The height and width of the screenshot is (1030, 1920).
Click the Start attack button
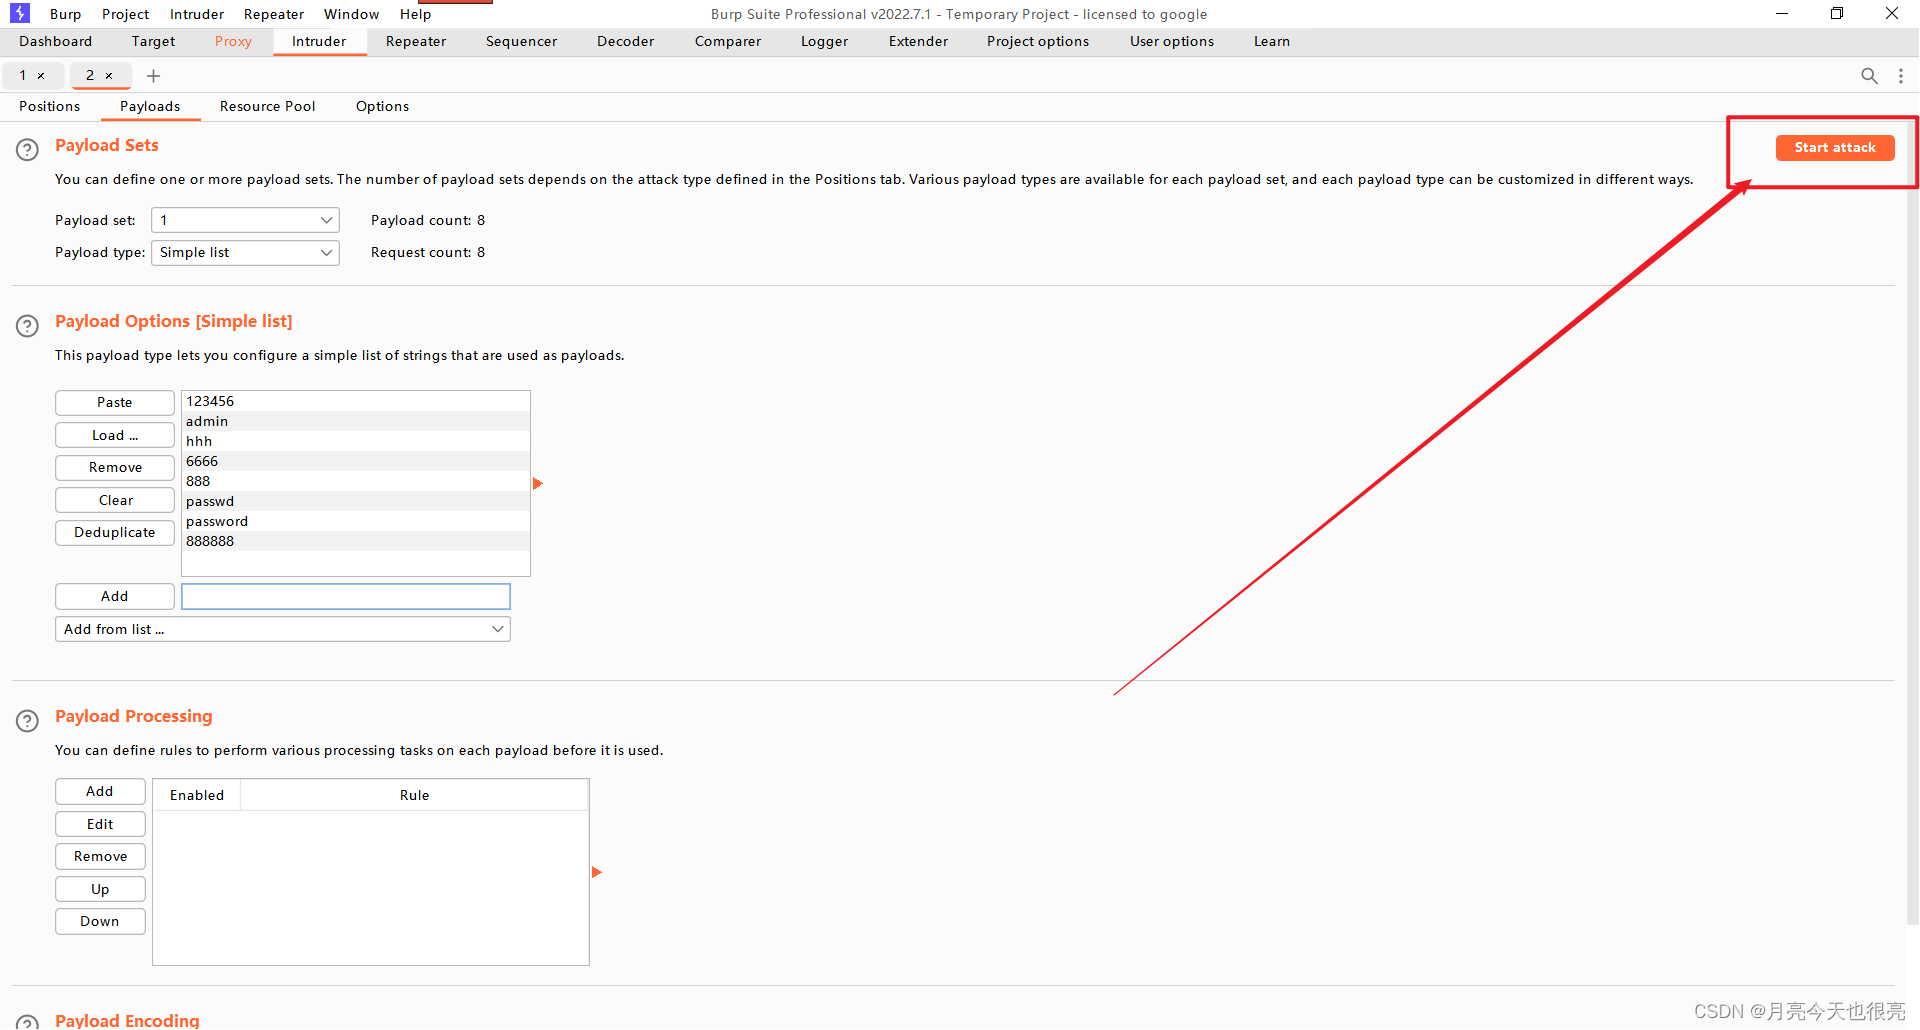click(x=1835, y=147)
